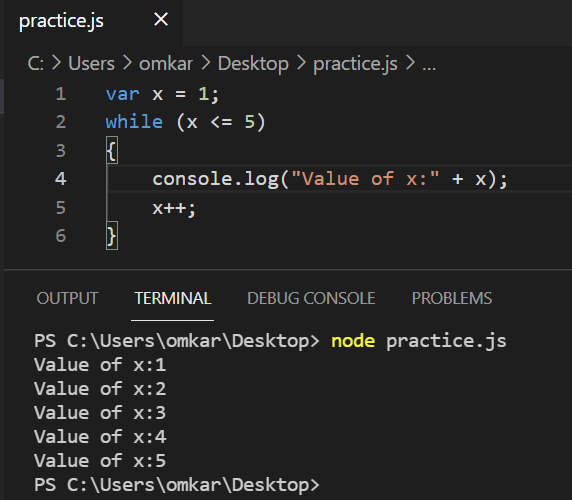Screen dimensions: 572x500
Task: Switch to the TERMINAL panel tab
Action: click(173, 298)
